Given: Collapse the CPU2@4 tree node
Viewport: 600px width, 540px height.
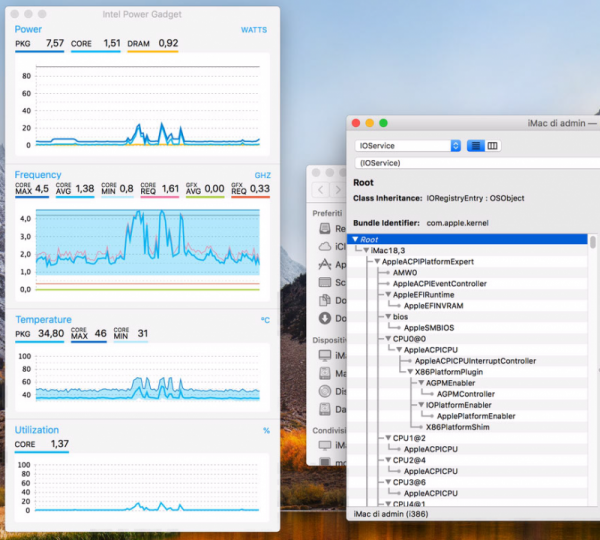Looking at the screenshot, I should click(388, 460).
